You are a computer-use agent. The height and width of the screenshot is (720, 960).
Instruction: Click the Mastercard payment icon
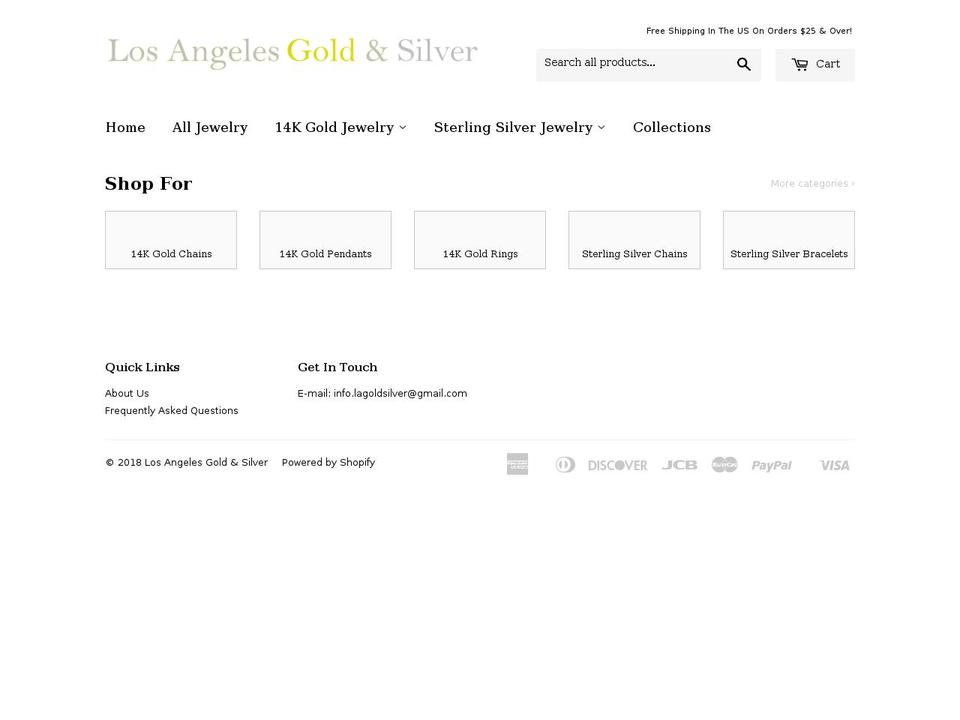(x=724, y=465)
